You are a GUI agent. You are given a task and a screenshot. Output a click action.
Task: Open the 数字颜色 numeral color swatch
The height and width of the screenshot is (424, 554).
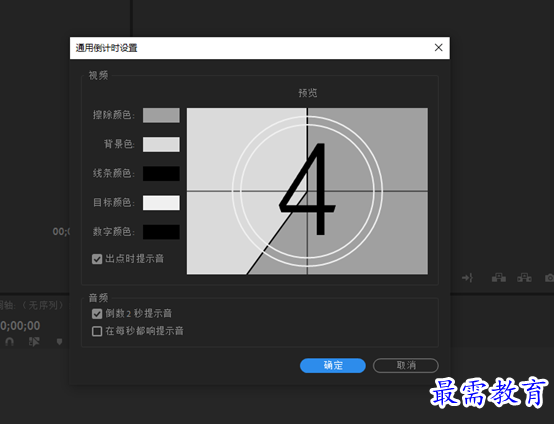161,232
